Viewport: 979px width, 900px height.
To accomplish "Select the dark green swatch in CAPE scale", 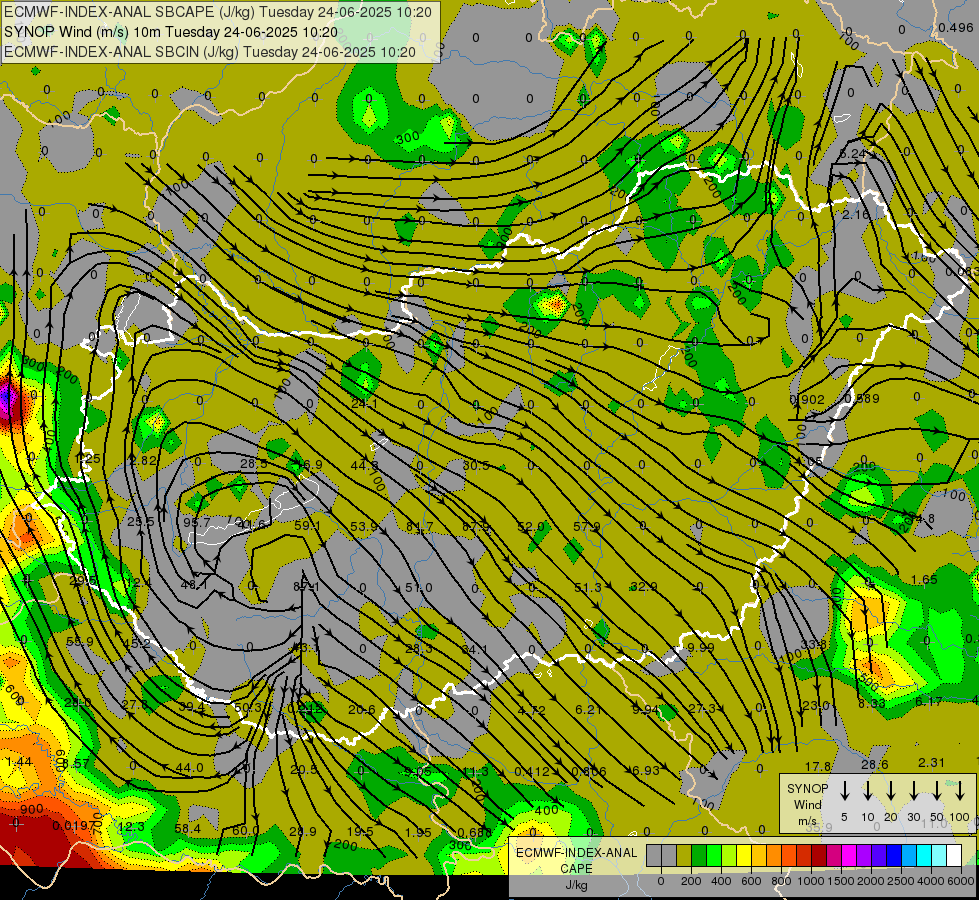I will pyautogui.click(x=699, y=855).
